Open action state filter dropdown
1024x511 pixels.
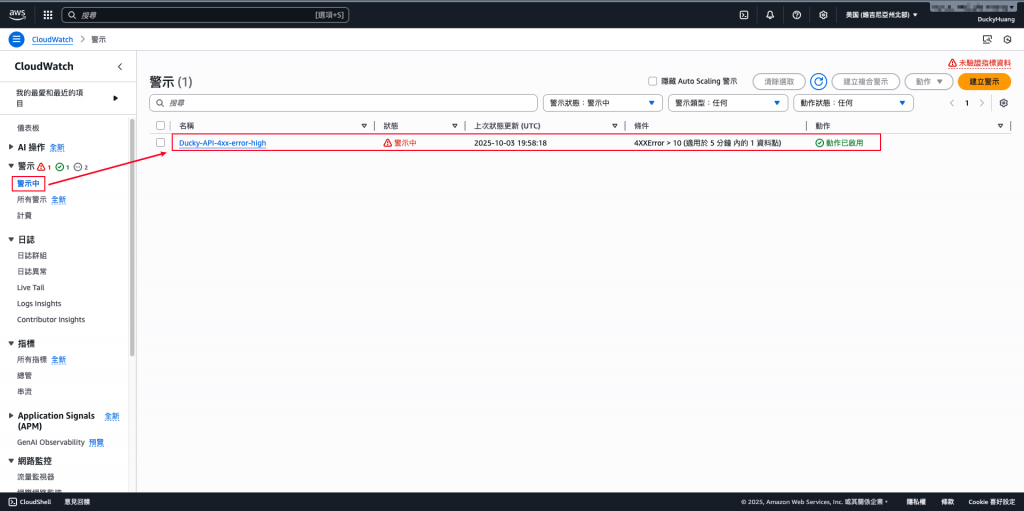pyautogui.click(x=853, y=103)
